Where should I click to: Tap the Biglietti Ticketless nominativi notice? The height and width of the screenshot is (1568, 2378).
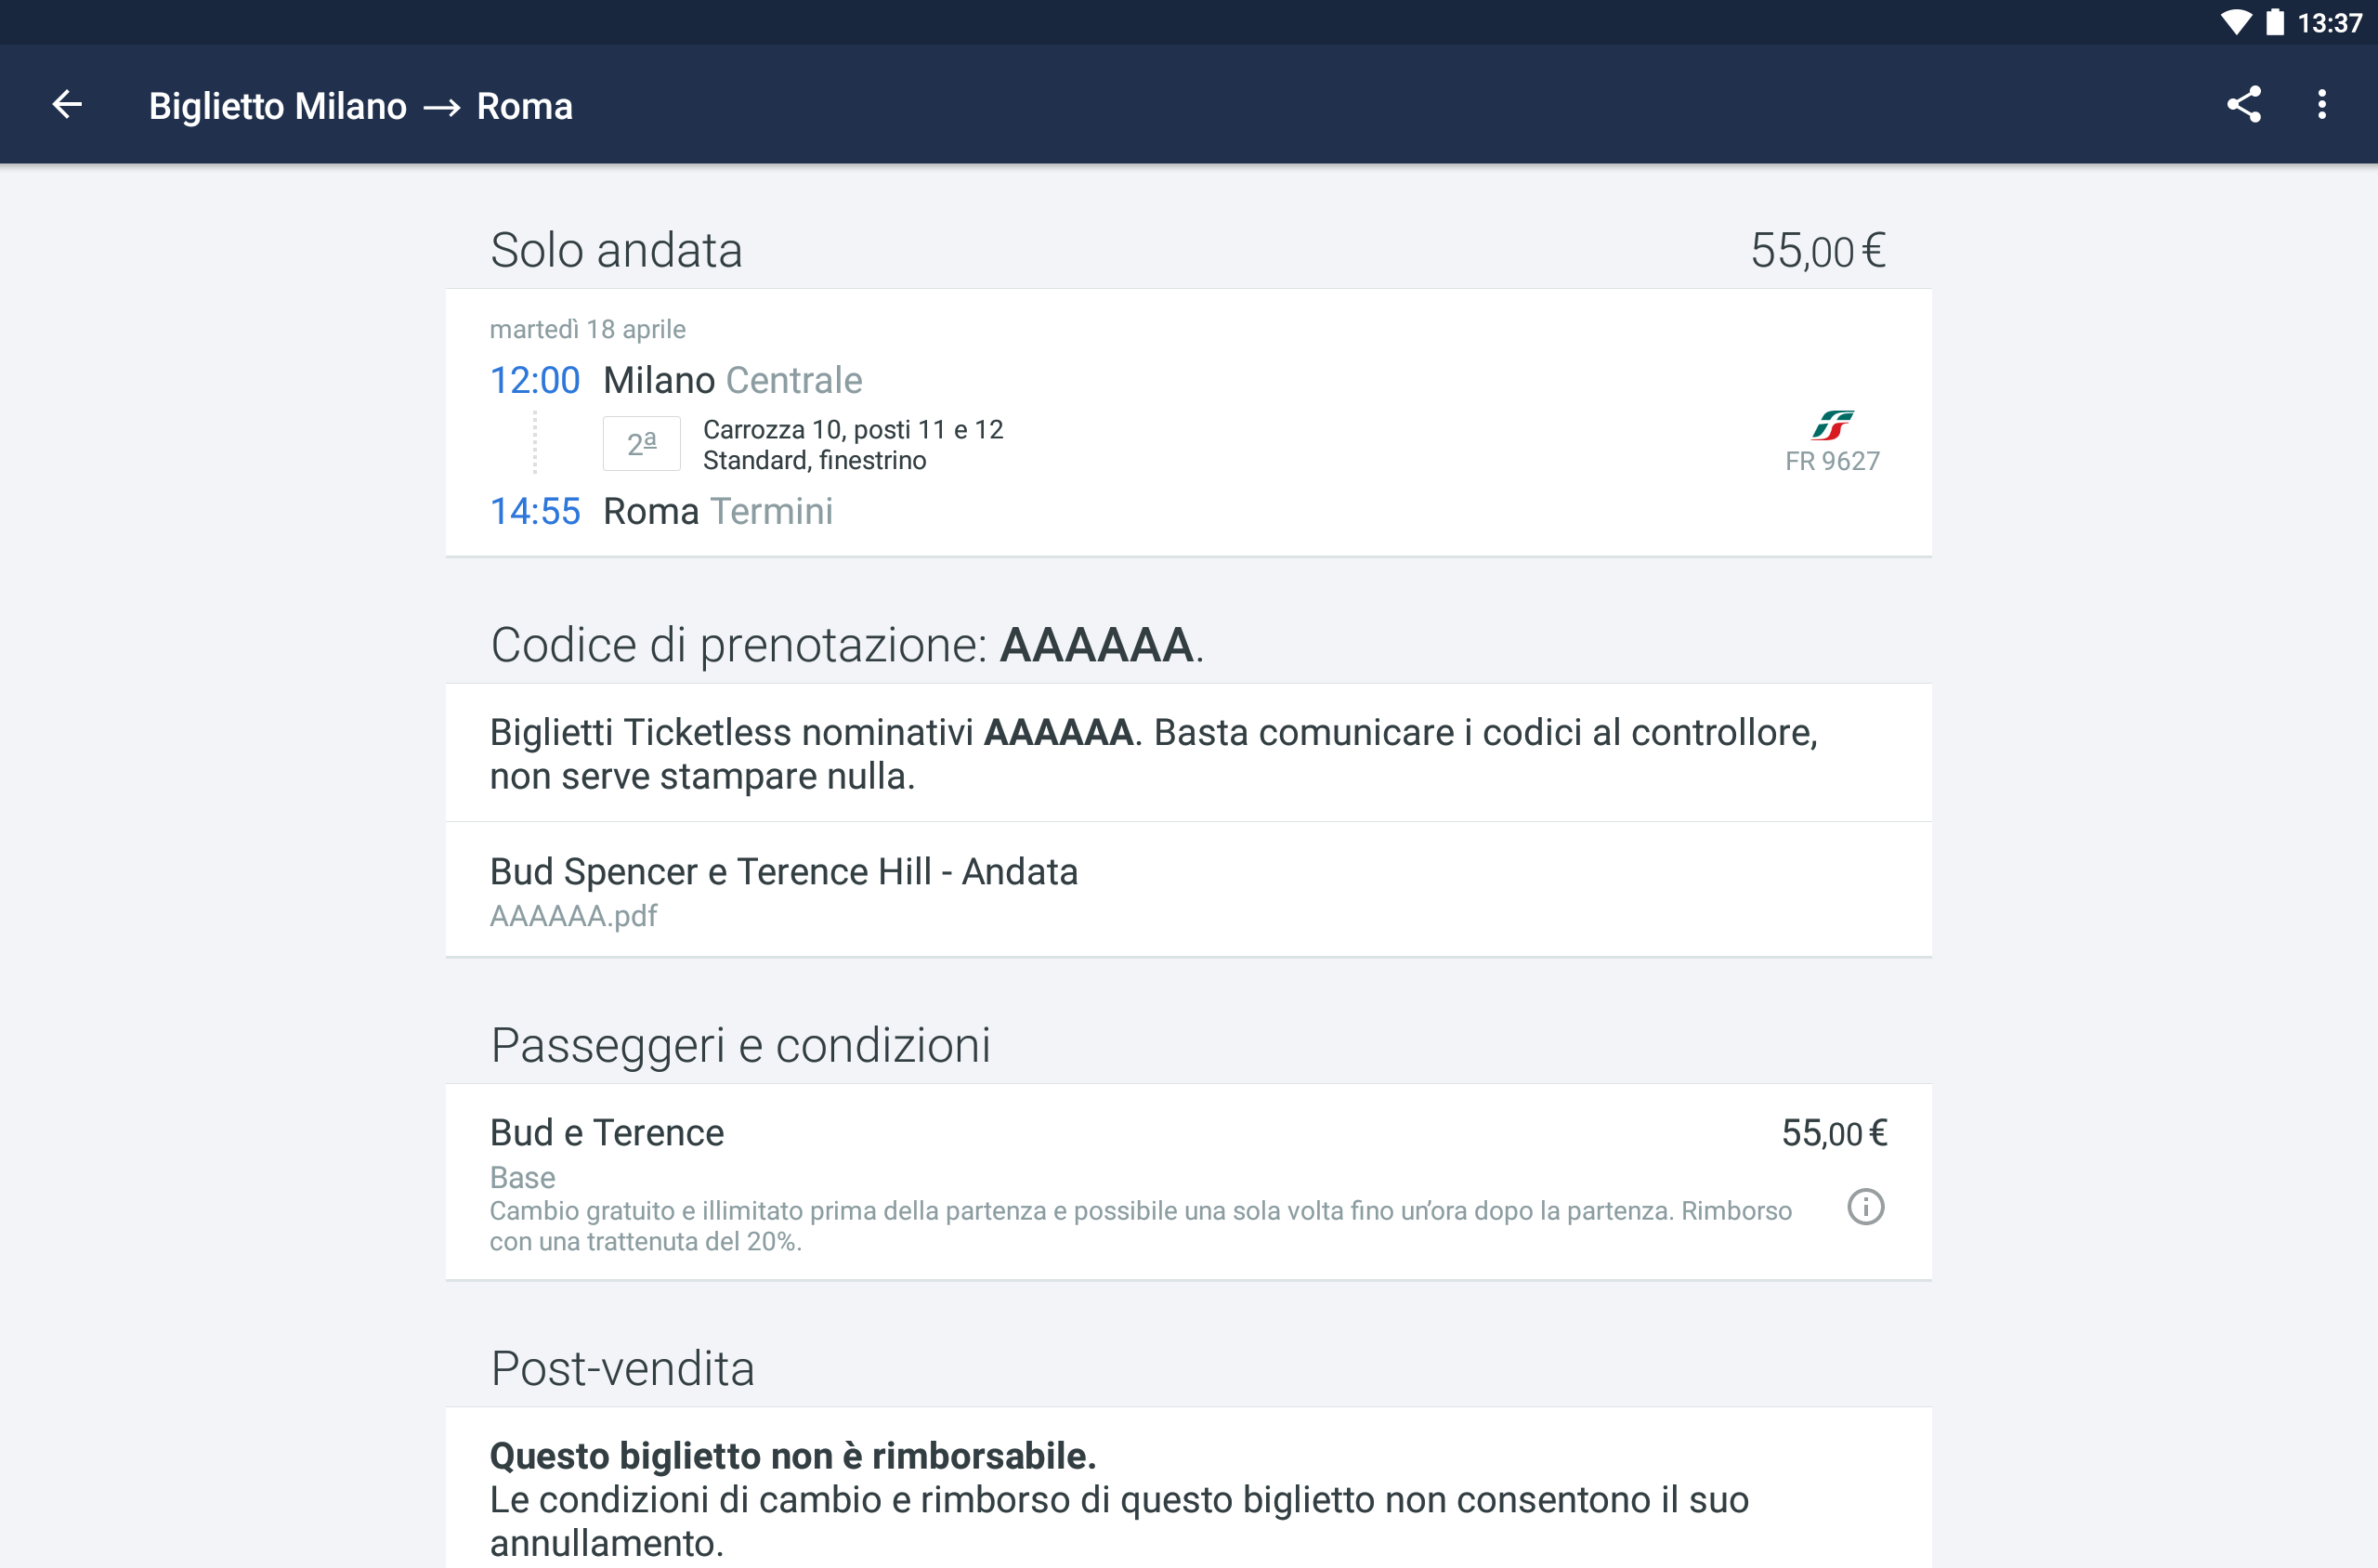1188,753
